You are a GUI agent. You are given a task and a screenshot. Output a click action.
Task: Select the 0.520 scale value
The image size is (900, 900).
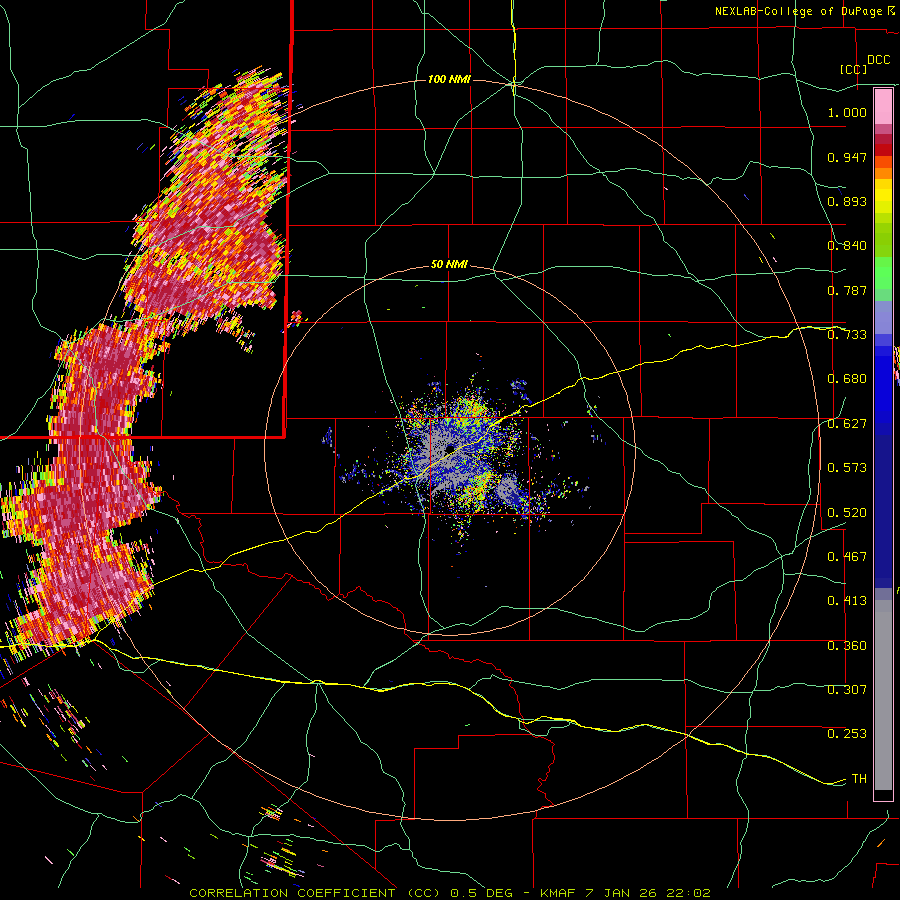(847, 513)
